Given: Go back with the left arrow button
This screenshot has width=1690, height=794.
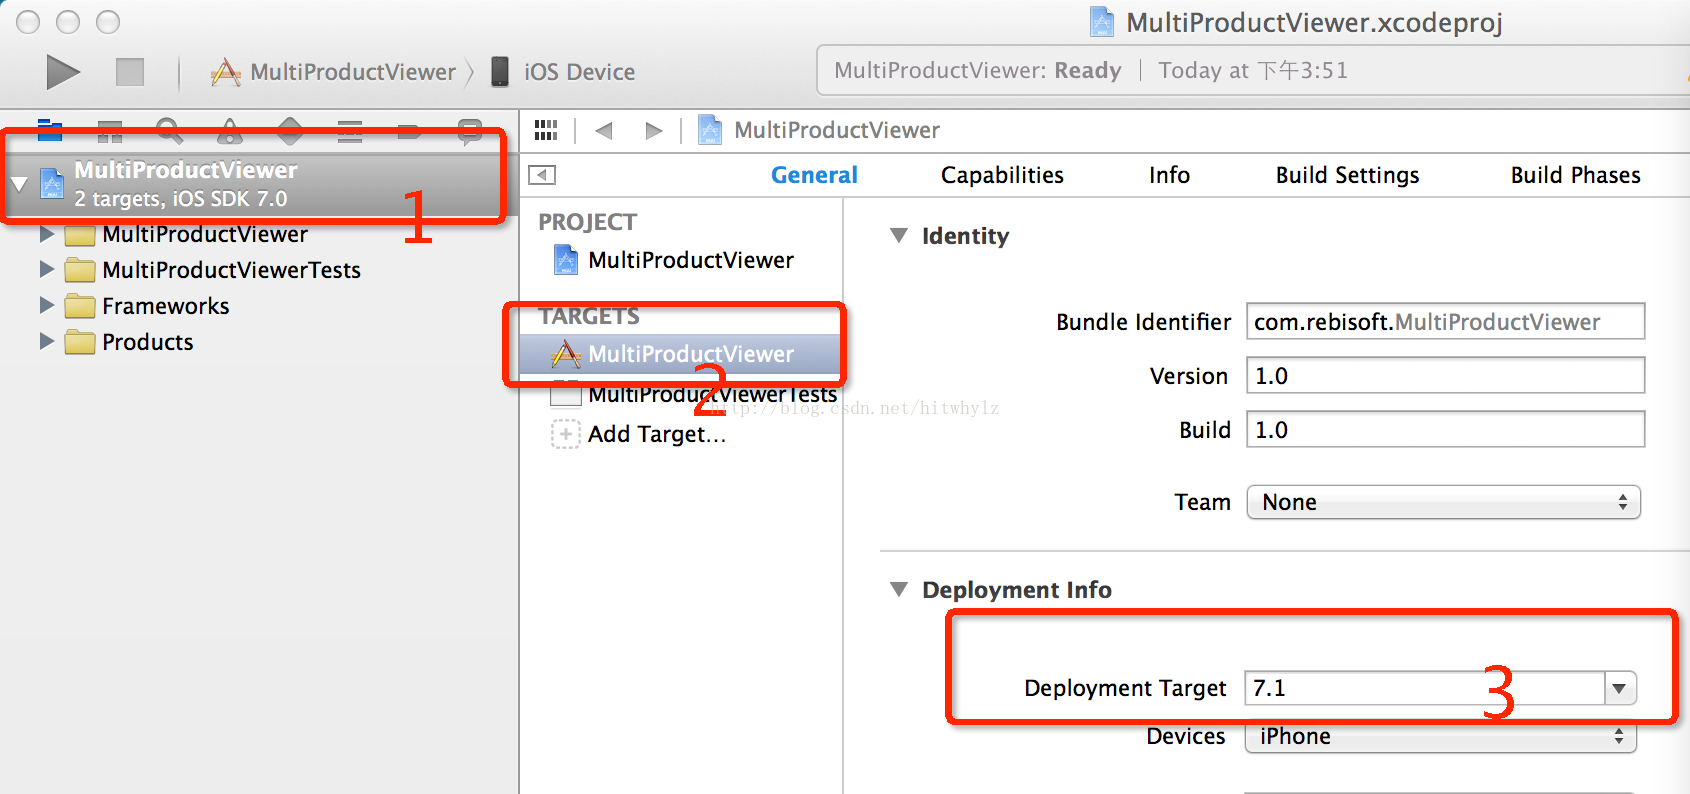Looking at the screenshot, I should pos(603,130).
